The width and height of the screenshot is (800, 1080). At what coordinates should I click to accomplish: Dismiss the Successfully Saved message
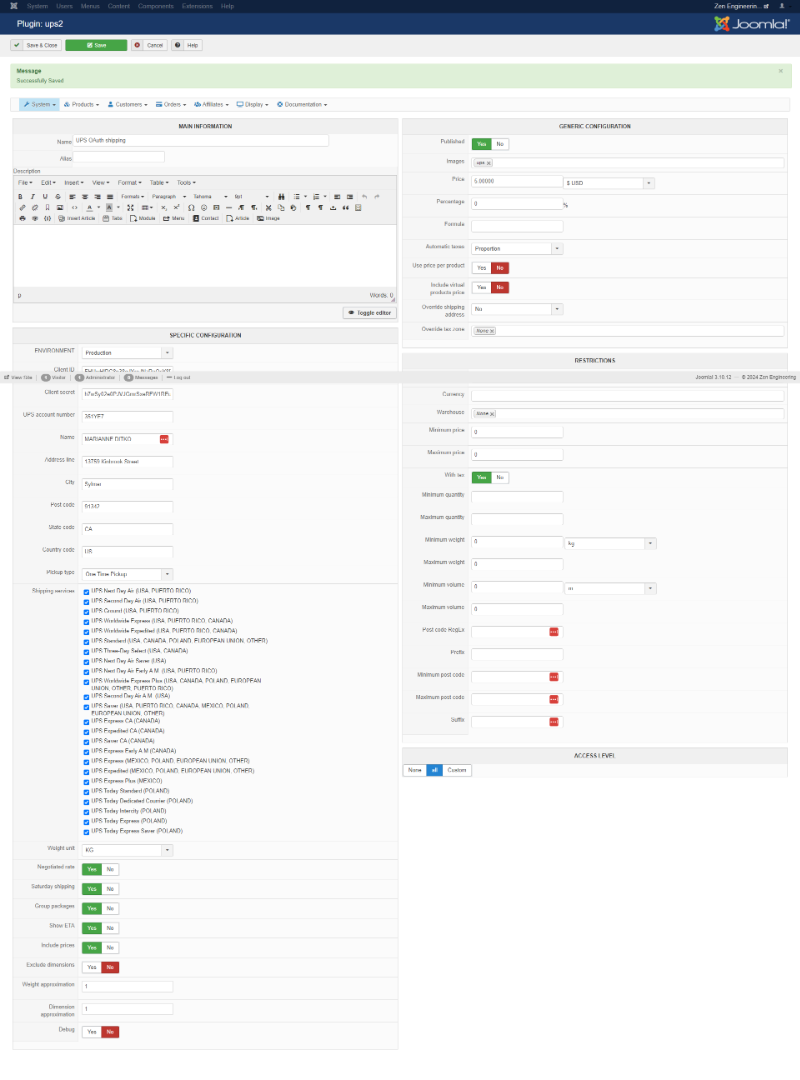click(x=781, y=71)
